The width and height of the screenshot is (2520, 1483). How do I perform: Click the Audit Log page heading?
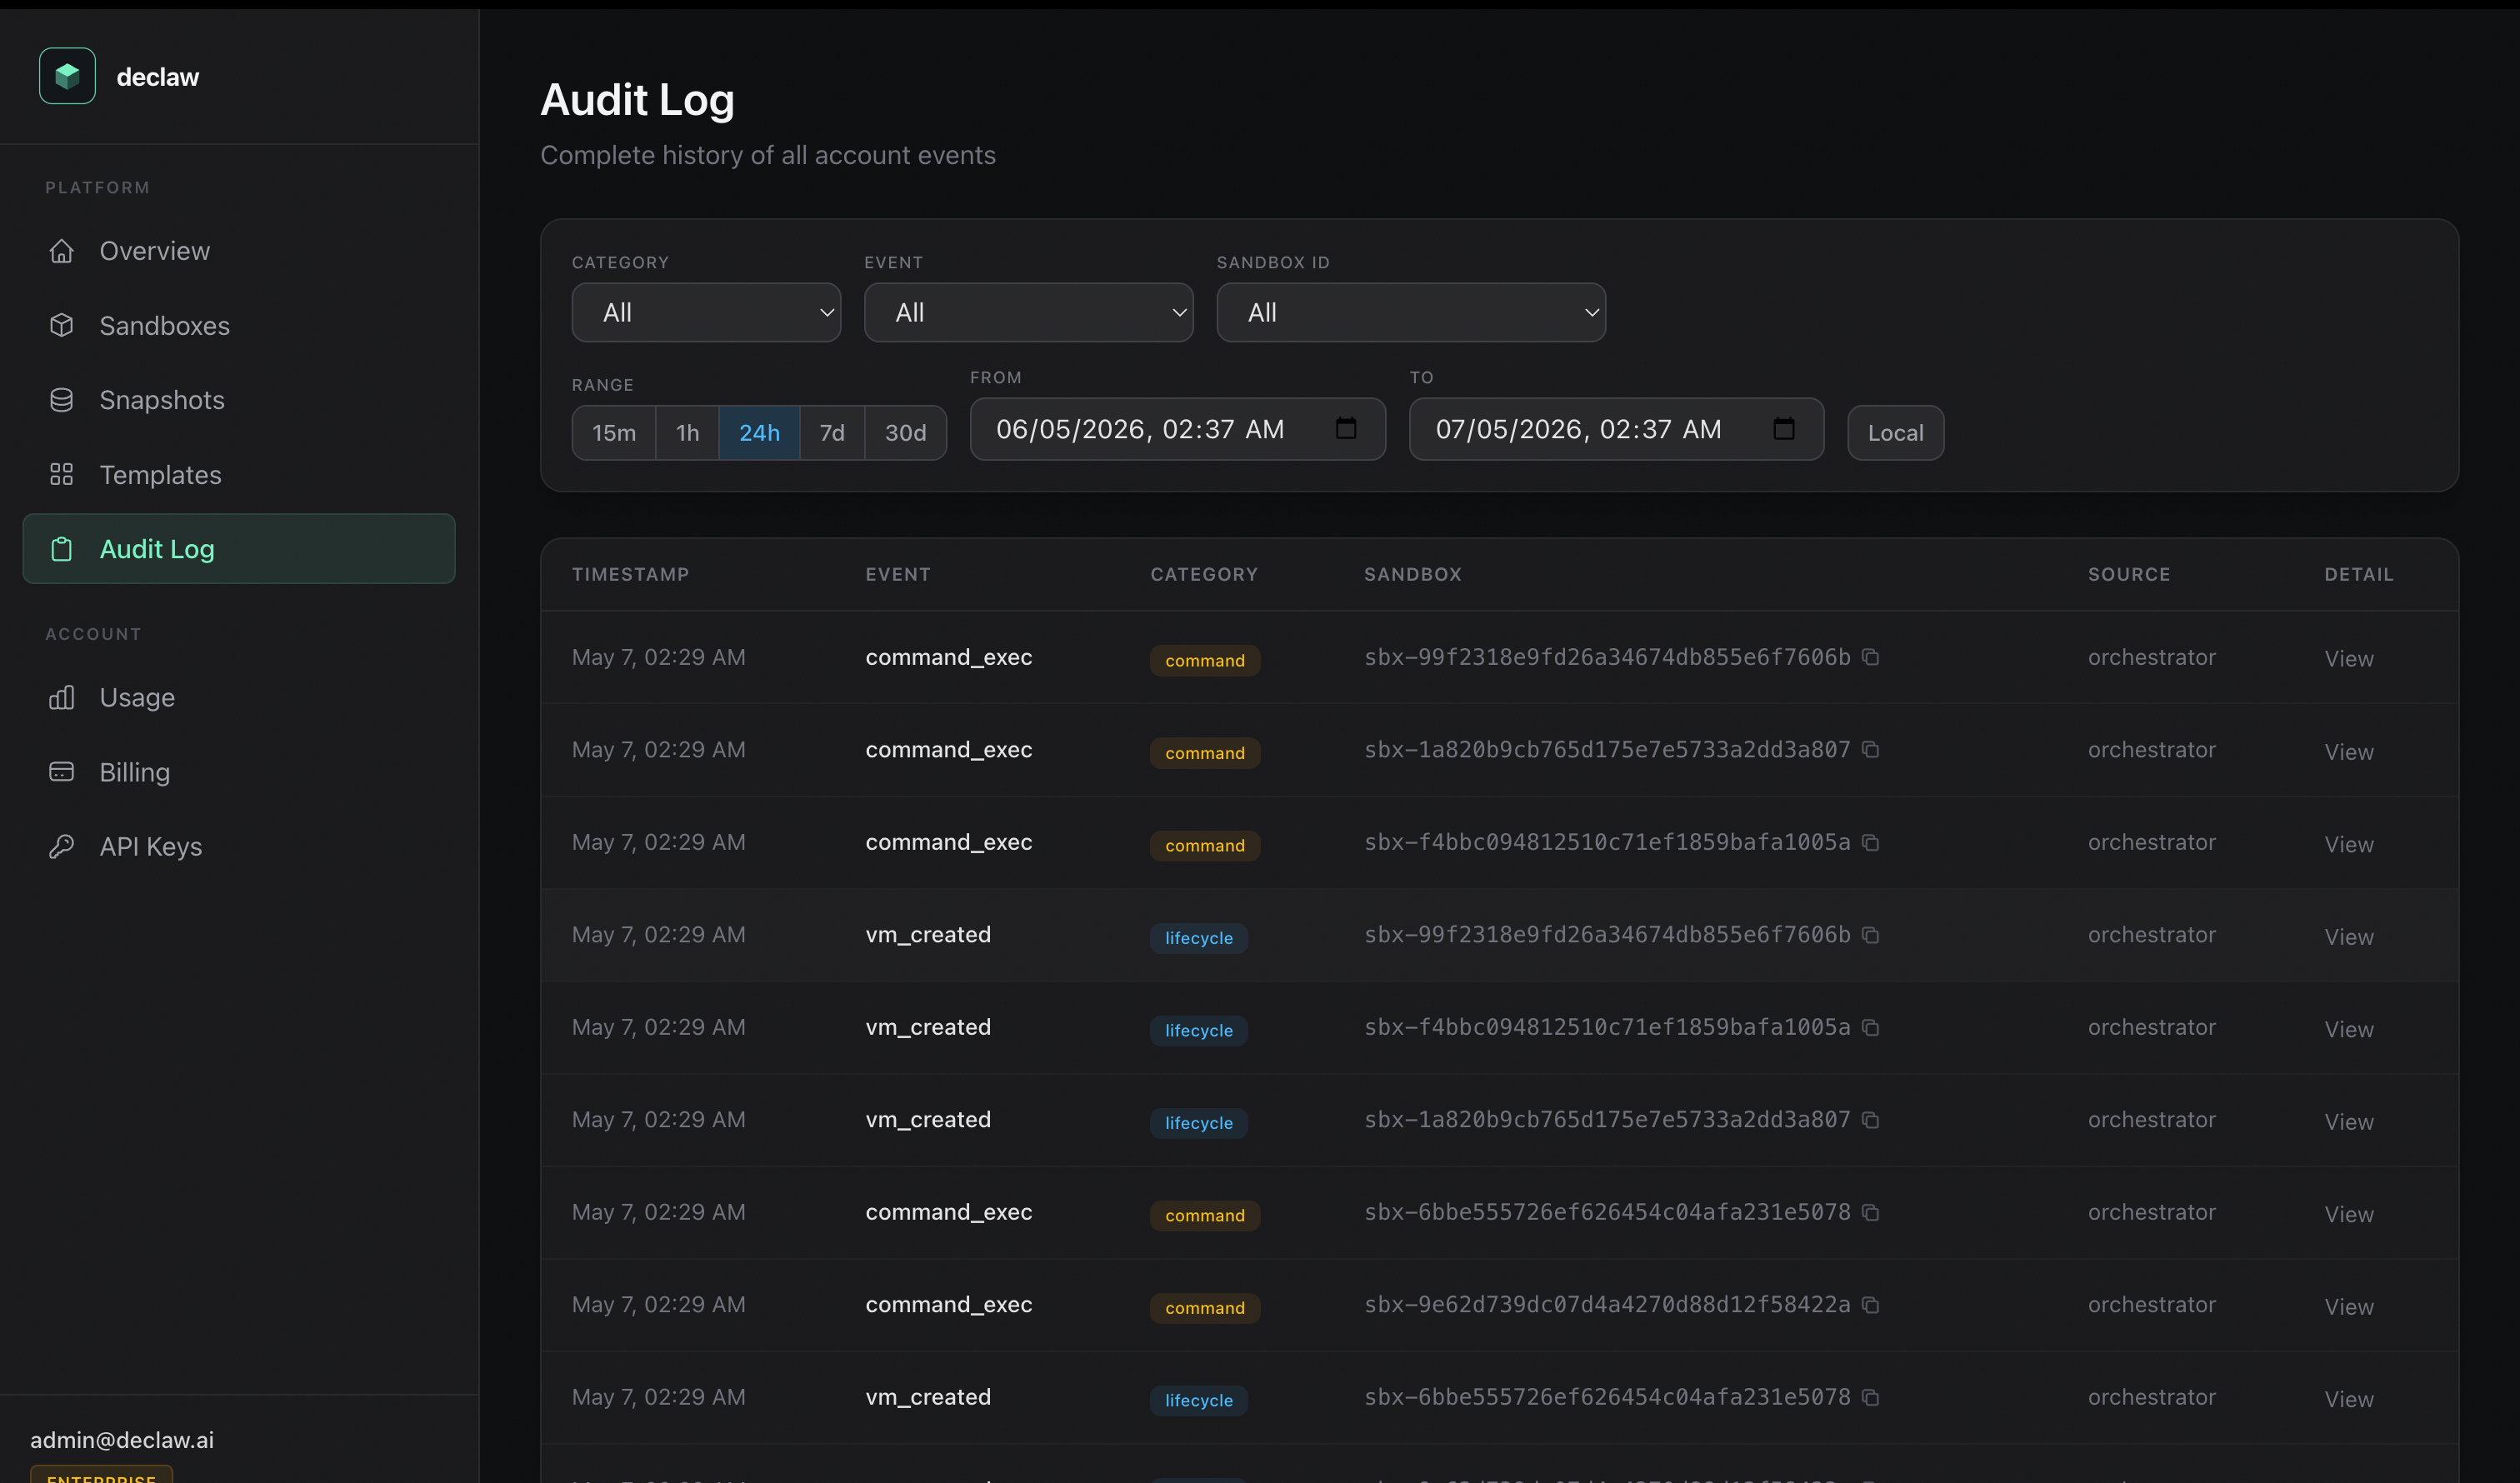pyautogui.click(x=637, y=100)
